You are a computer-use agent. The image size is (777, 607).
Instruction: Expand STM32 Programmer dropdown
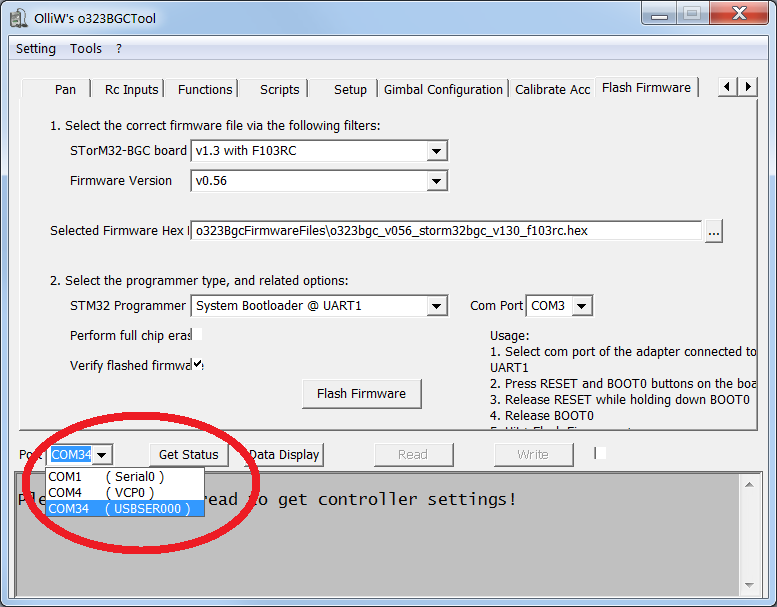coord(436,306)
